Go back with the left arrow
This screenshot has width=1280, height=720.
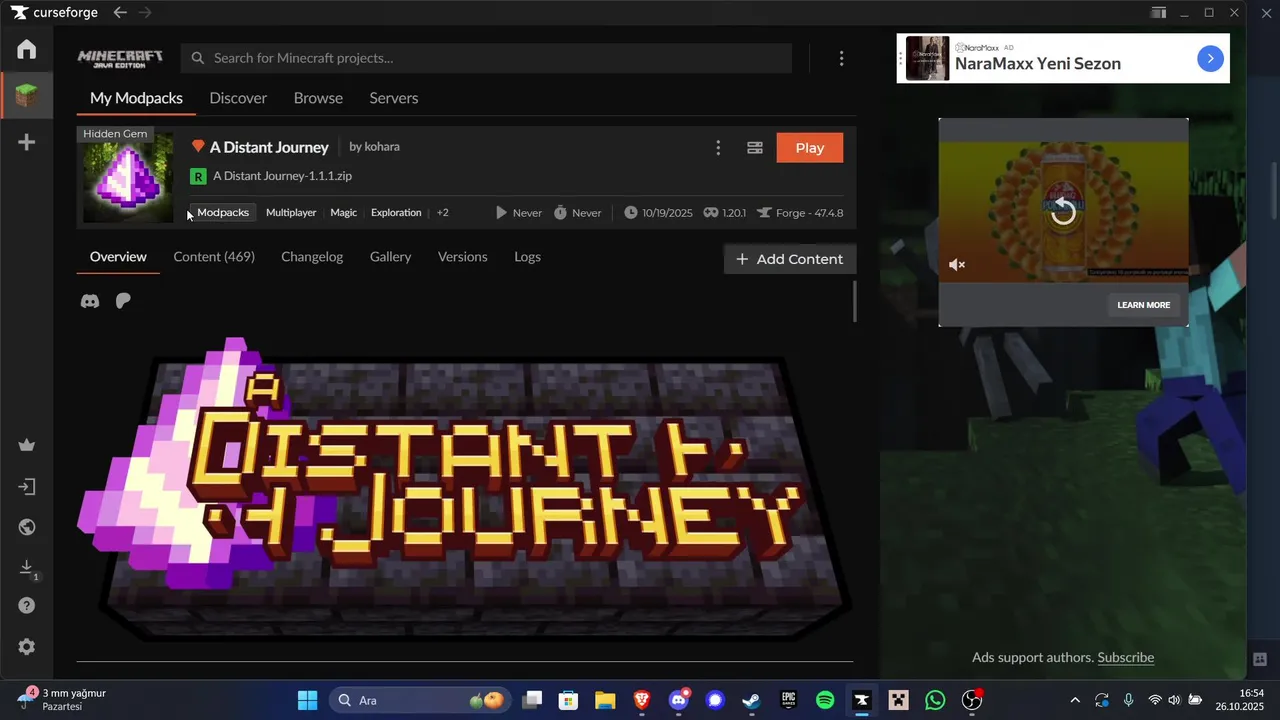(x=120, y=12)
